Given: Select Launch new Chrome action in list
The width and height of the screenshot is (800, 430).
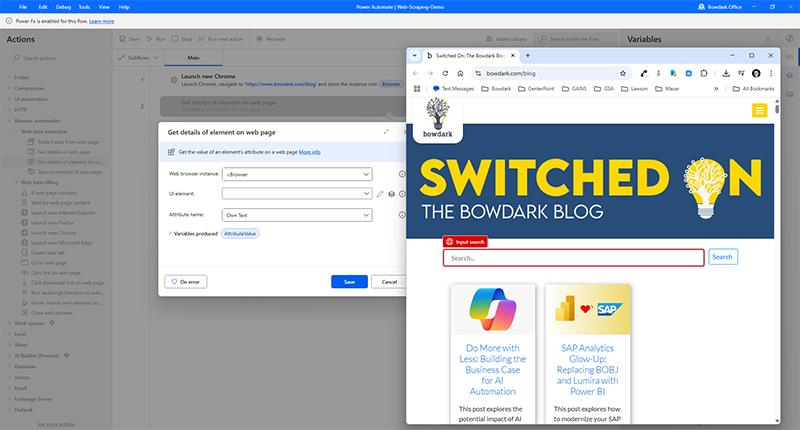Looking at the screenshot, I should pos(54,233).
